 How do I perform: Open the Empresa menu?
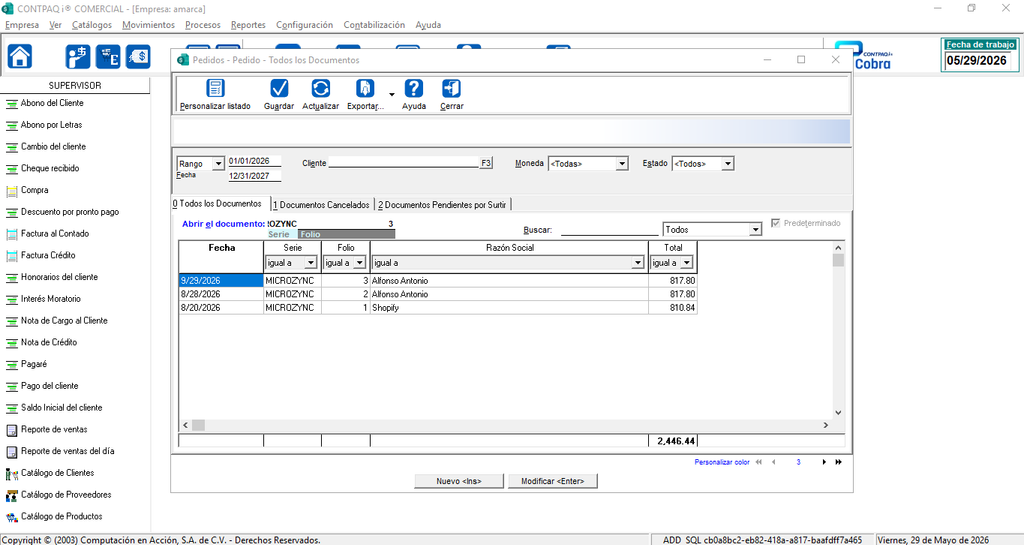tap(22, 25)
